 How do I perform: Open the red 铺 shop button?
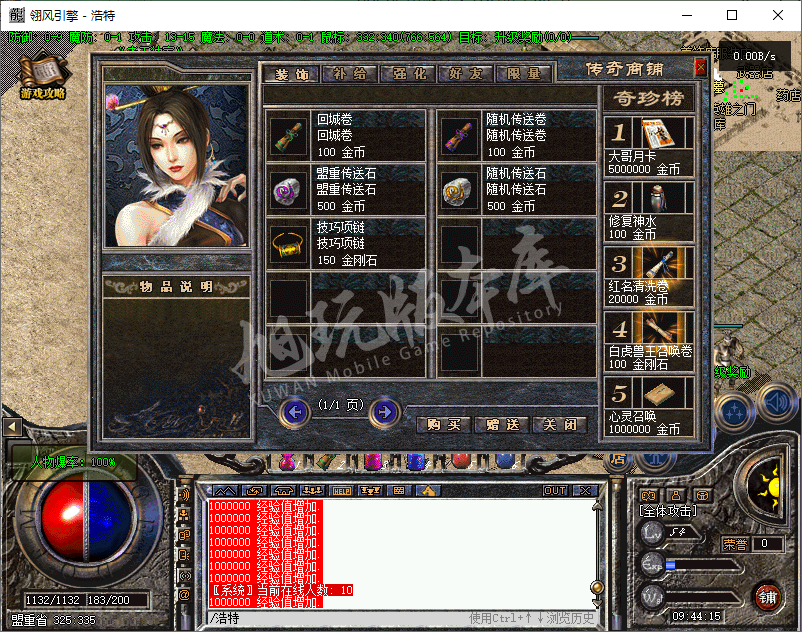[x=767, y=597]
